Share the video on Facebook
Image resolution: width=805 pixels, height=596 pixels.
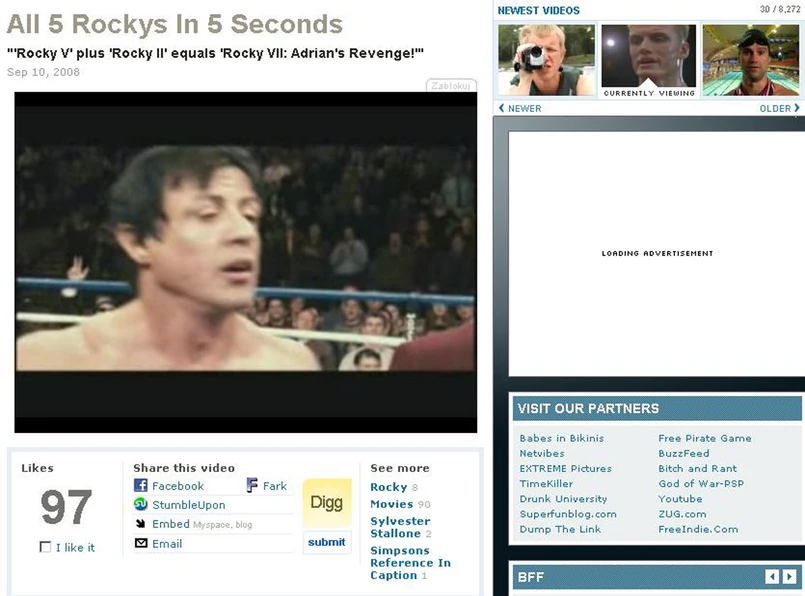(x=178, y=486)
